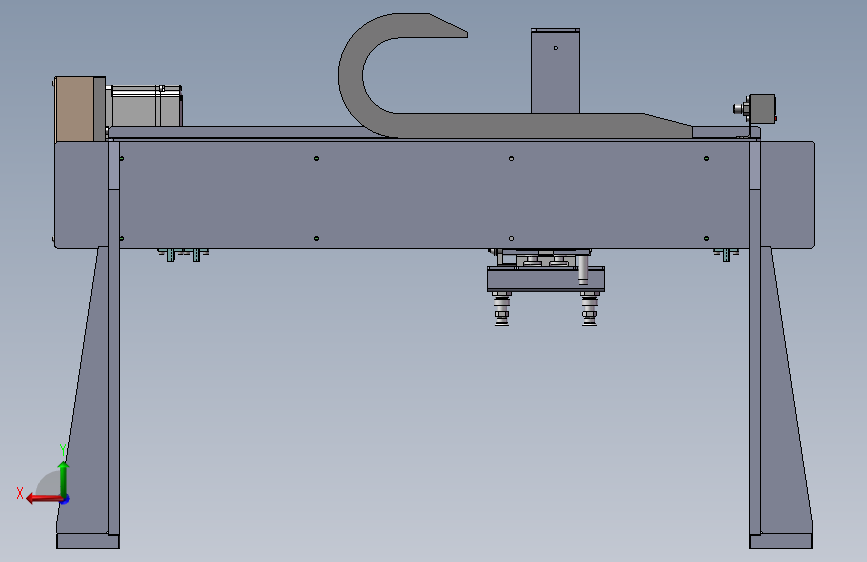
Task: Click the blue Z axis dot of triad
Action: tap(65, 499)
